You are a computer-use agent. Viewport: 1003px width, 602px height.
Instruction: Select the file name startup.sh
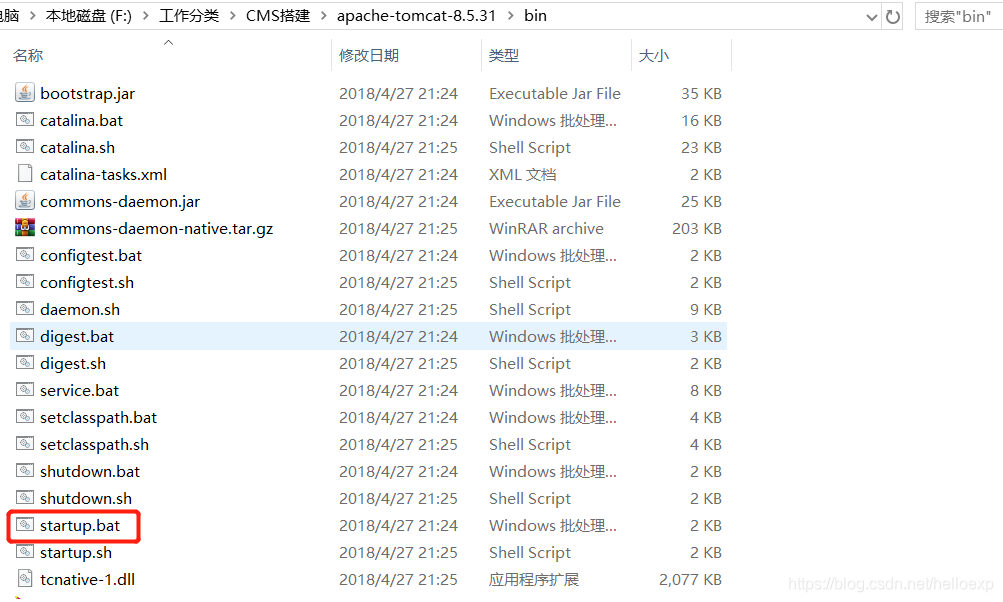(76, 552)
